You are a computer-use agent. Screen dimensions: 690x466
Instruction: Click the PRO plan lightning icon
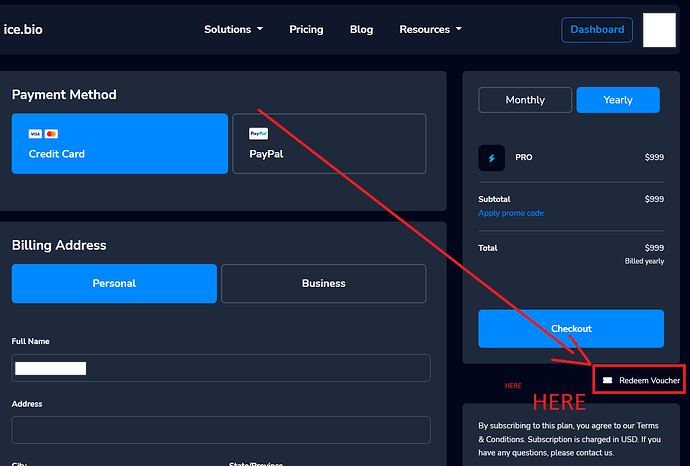click(x=492, y=157)
